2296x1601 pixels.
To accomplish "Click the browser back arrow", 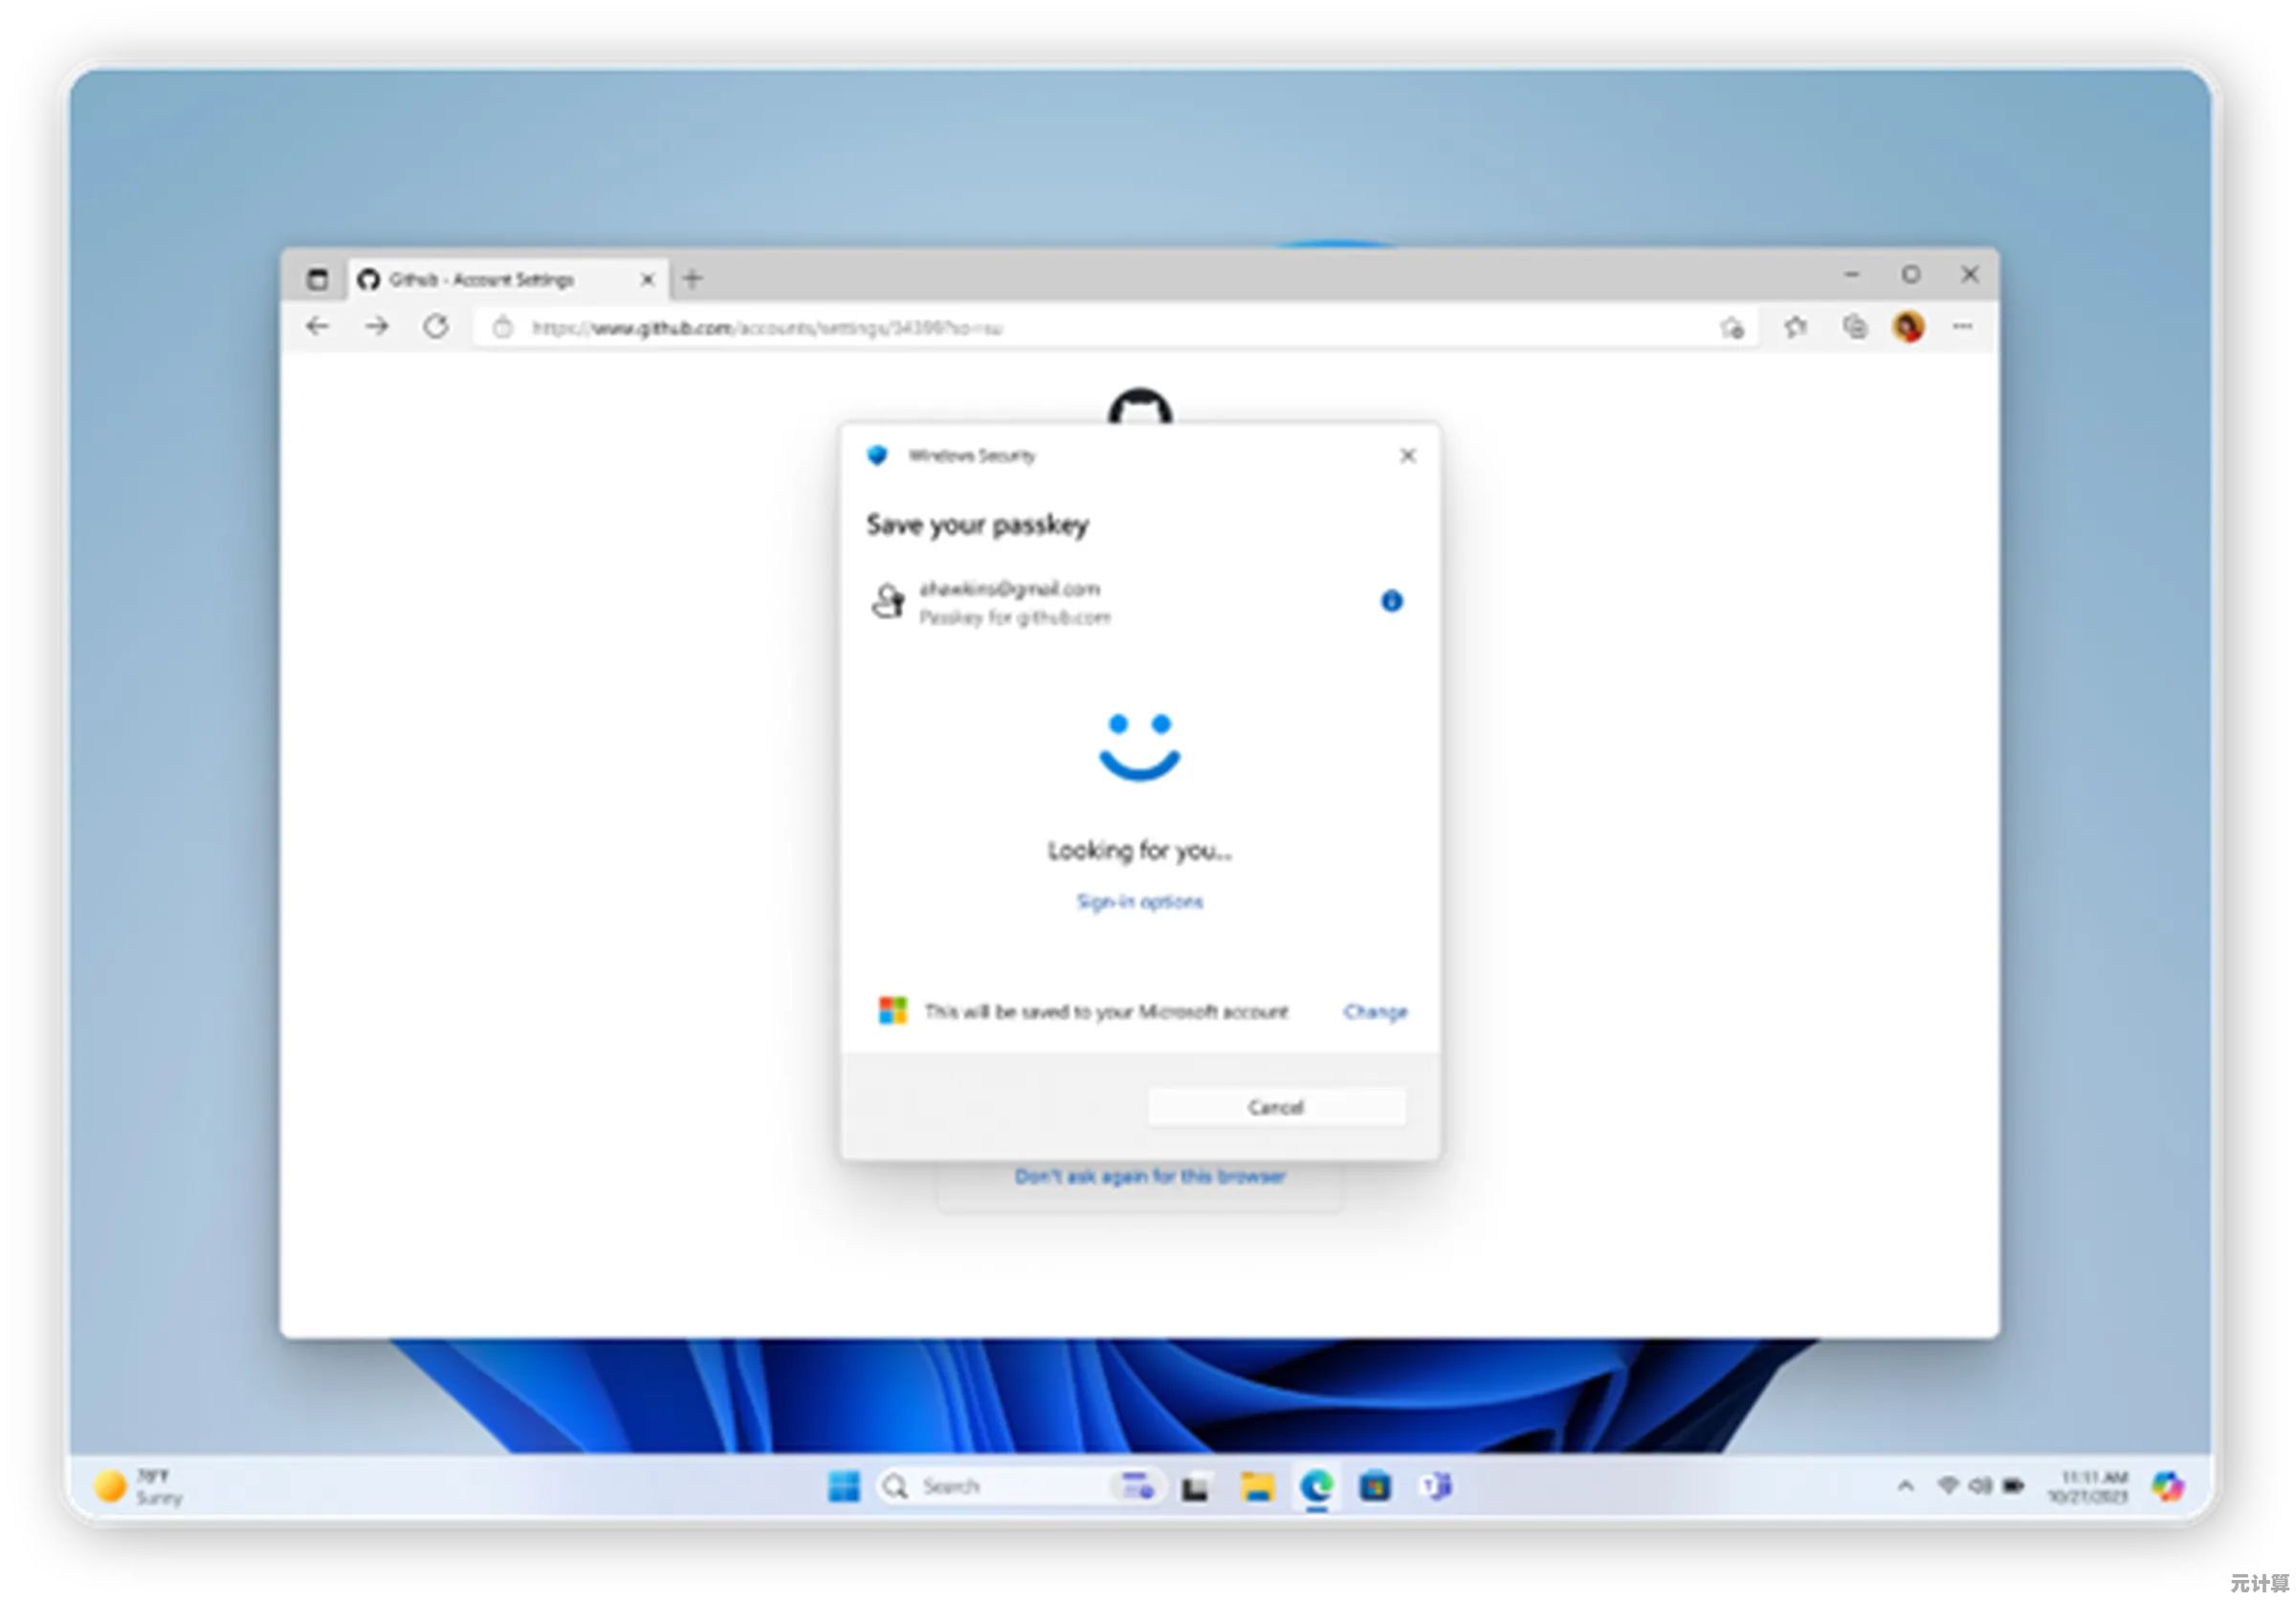I will click(x=317, y=327).
